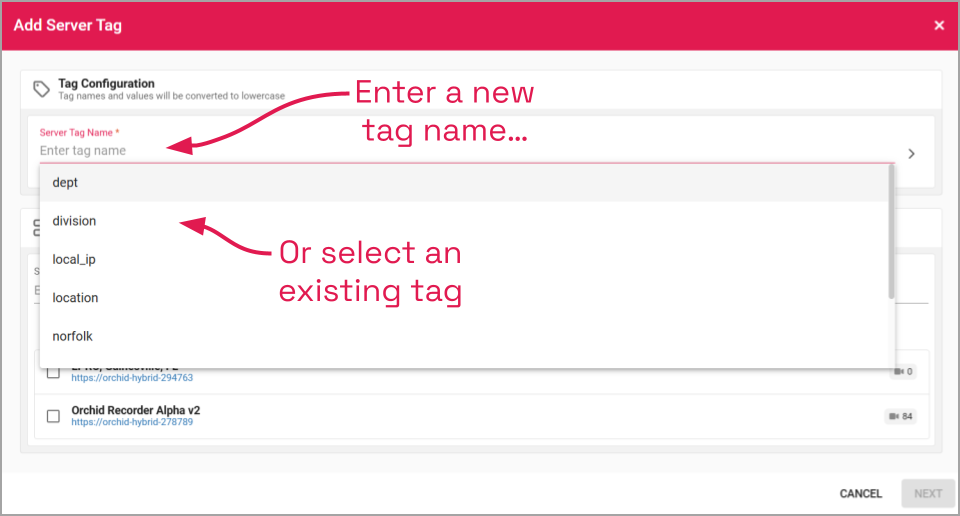Choose the 'norfolk' tag entry
This screenshot has height=516, width=960.
point(72,337)
